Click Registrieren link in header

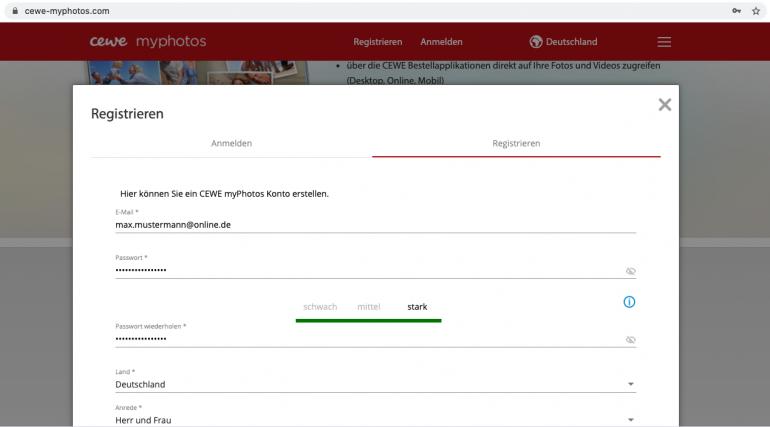coord(378,42)
